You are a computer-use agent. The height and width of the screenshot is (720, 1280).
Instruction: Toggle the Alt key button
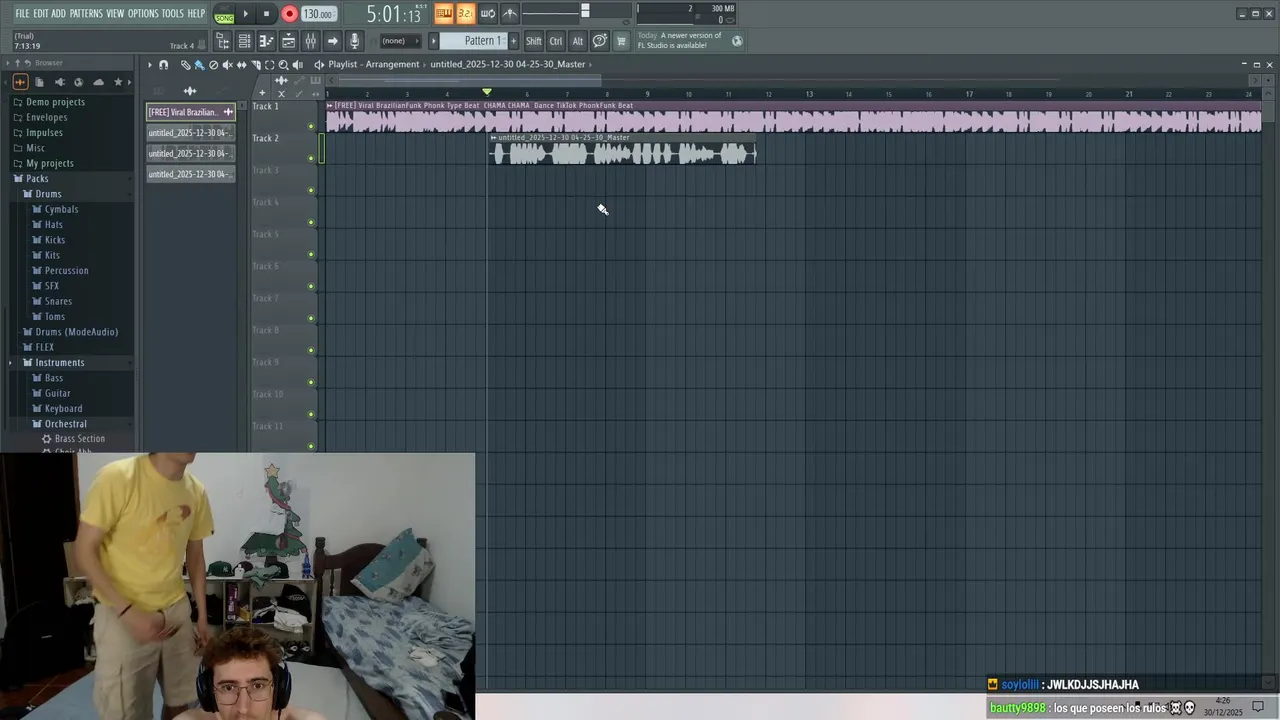point(577,41)
